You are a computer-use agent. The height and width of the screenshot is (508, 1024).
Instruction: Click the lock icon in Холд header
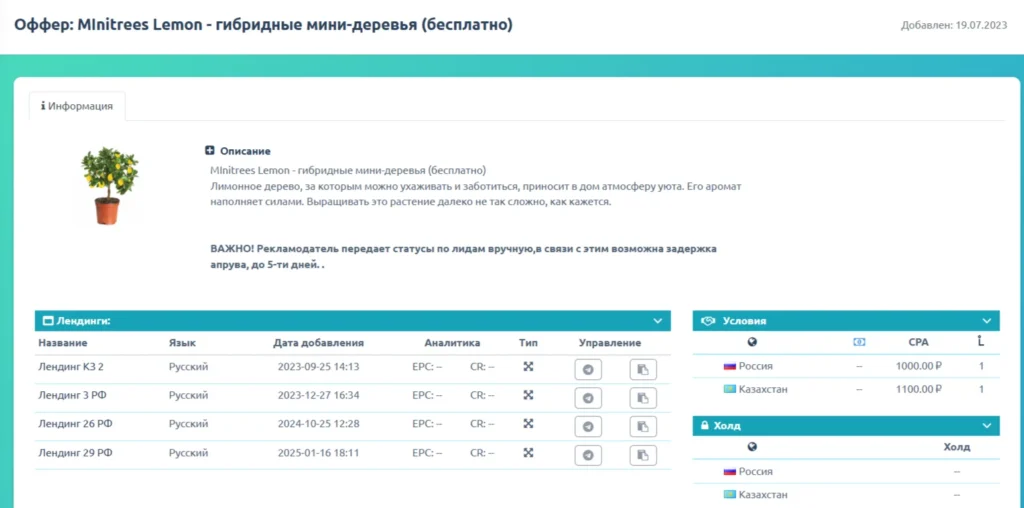pos(705,426)
